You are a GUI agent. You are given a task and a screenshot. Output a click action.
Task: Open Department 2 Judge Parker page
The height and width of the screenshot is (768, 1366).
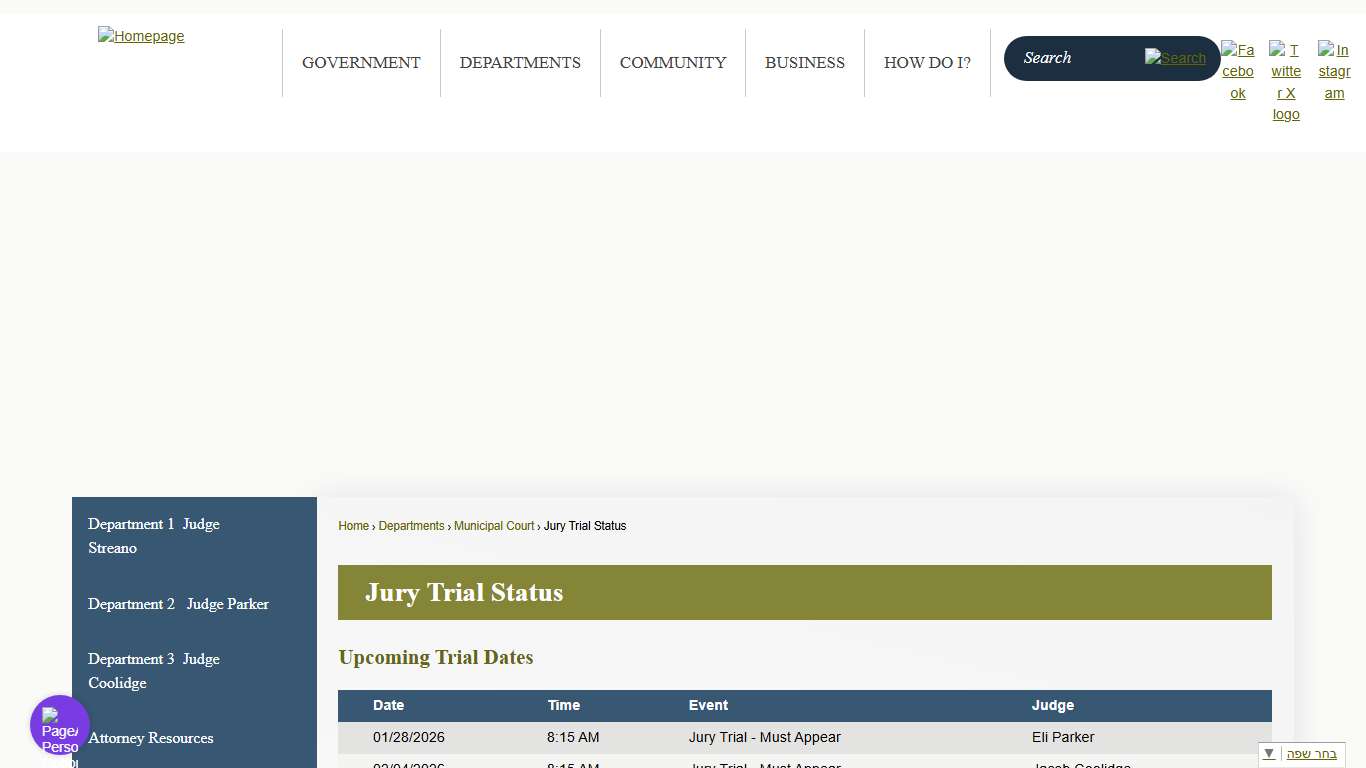click(x=178, y=604)
